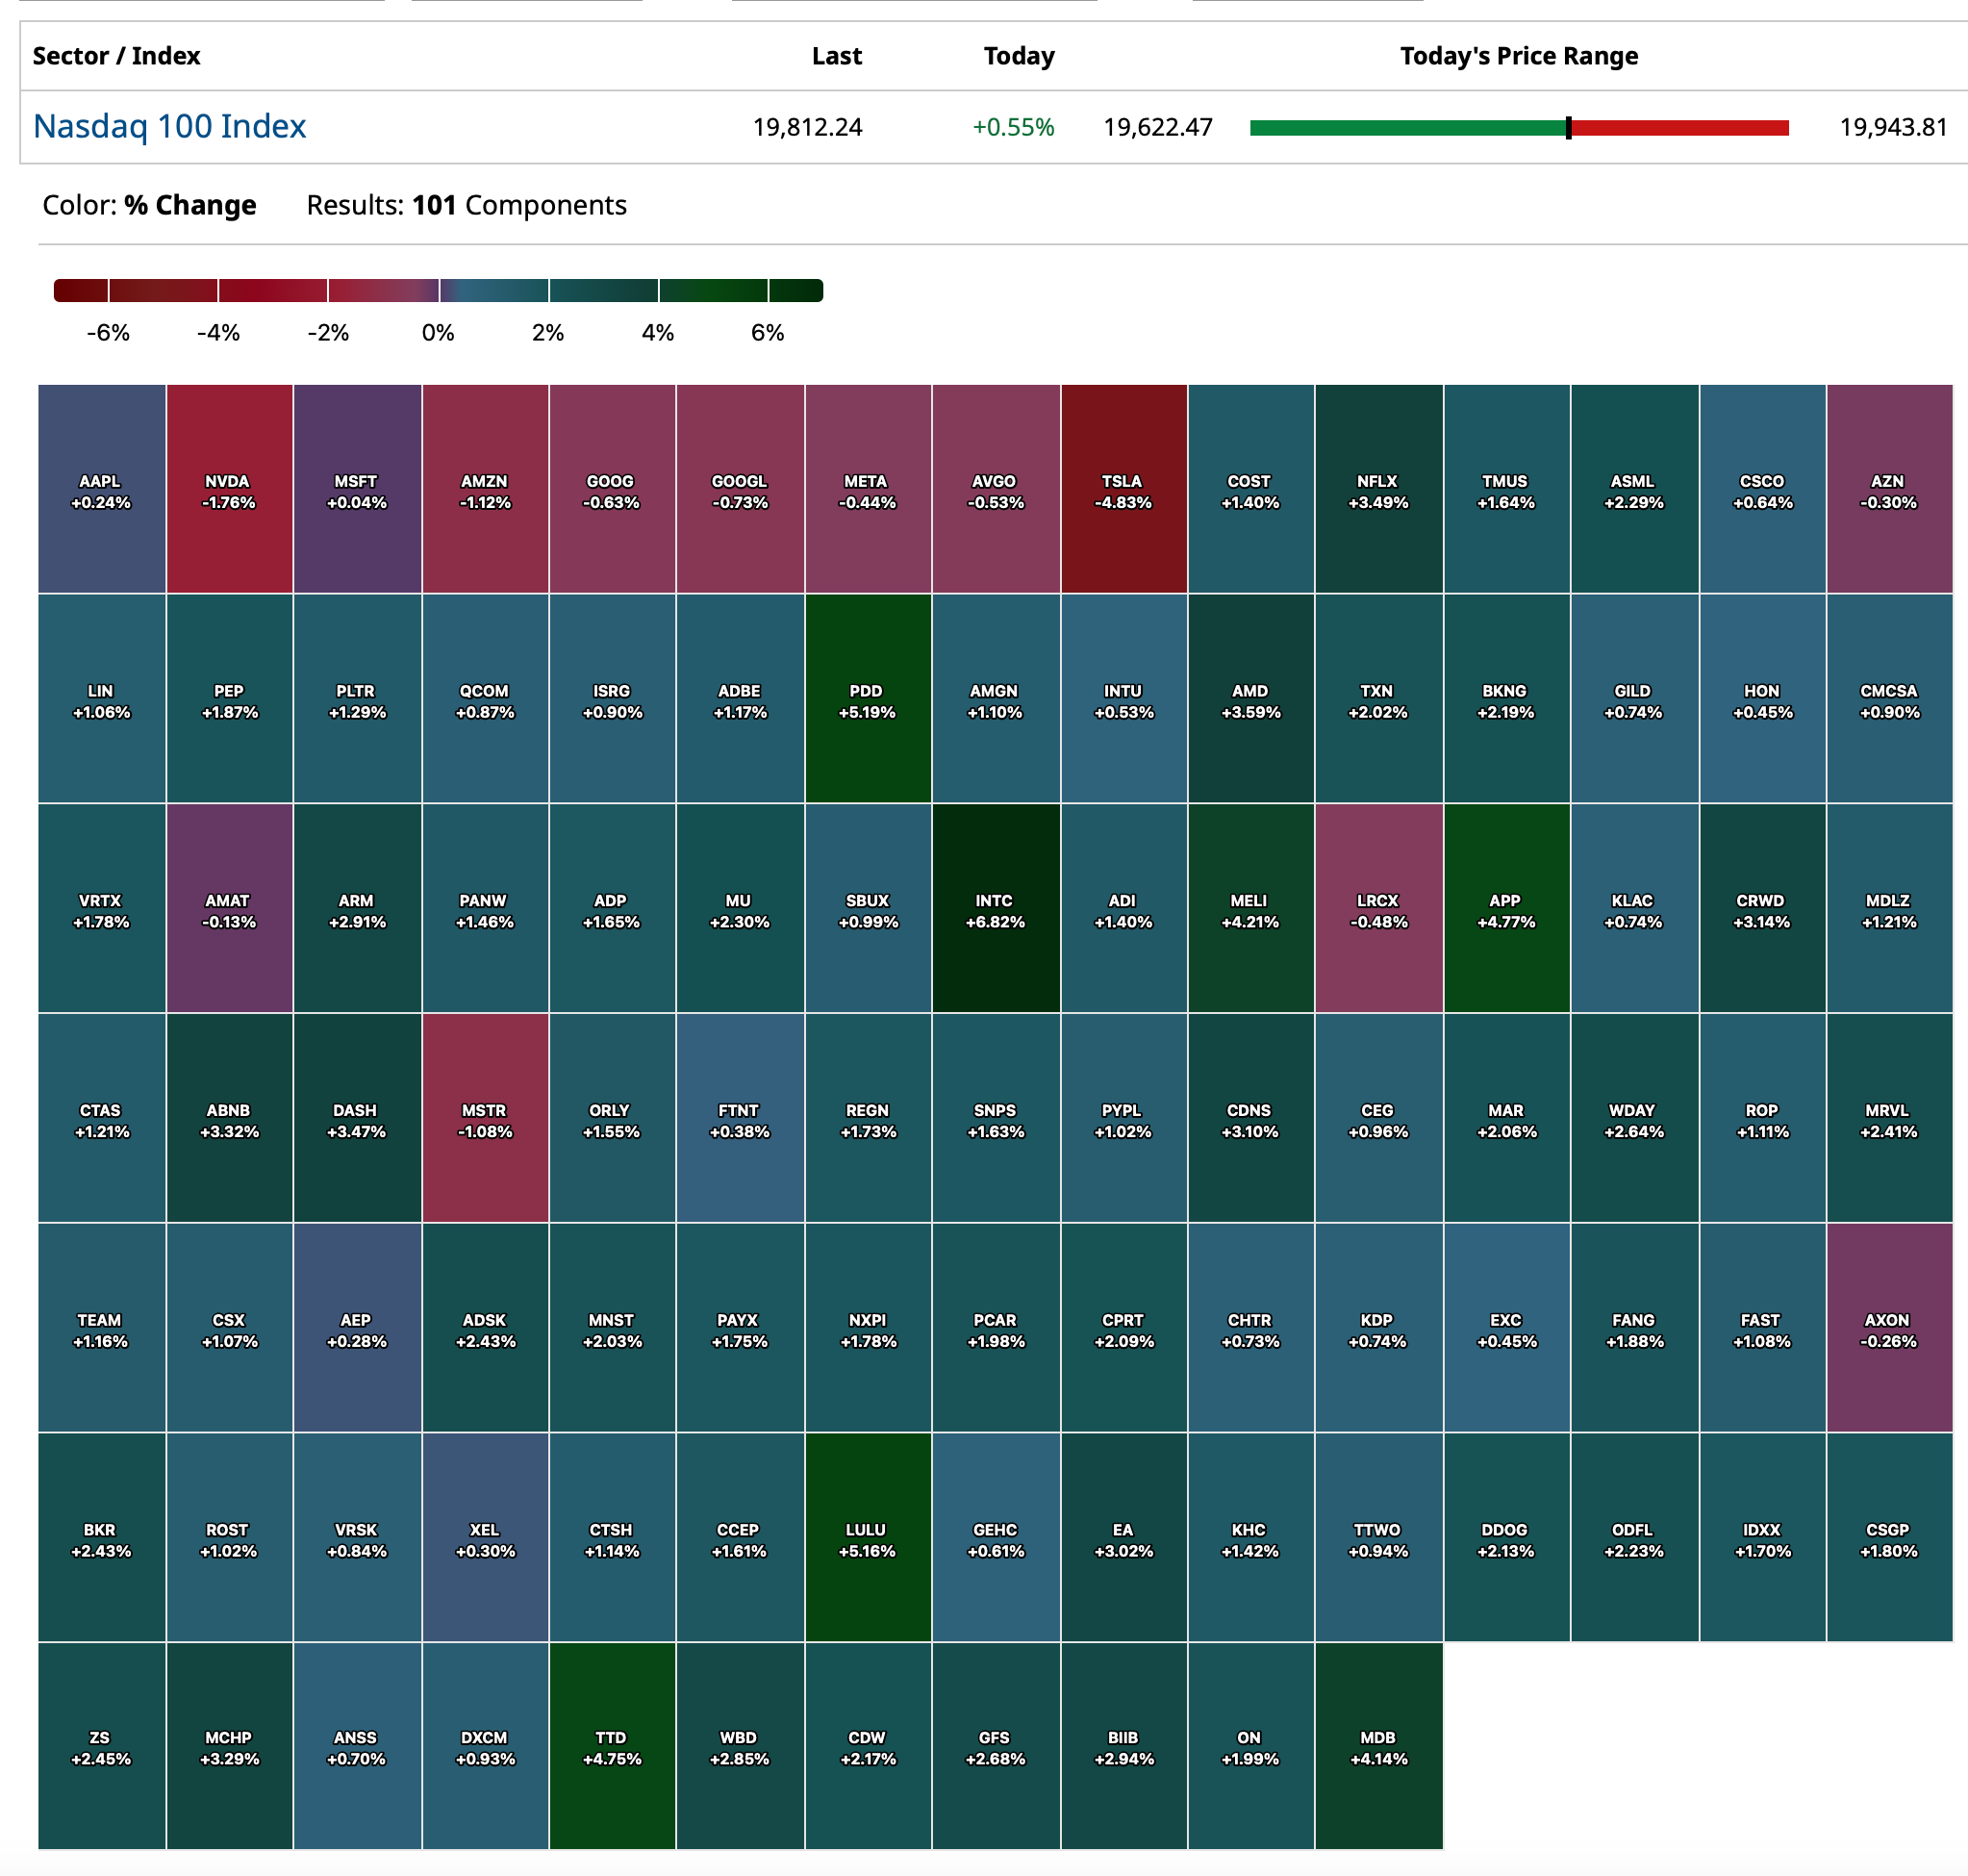Click the PDD +5.19% tile
This screenshot has width=1968, height=1876.
point(868,698)
